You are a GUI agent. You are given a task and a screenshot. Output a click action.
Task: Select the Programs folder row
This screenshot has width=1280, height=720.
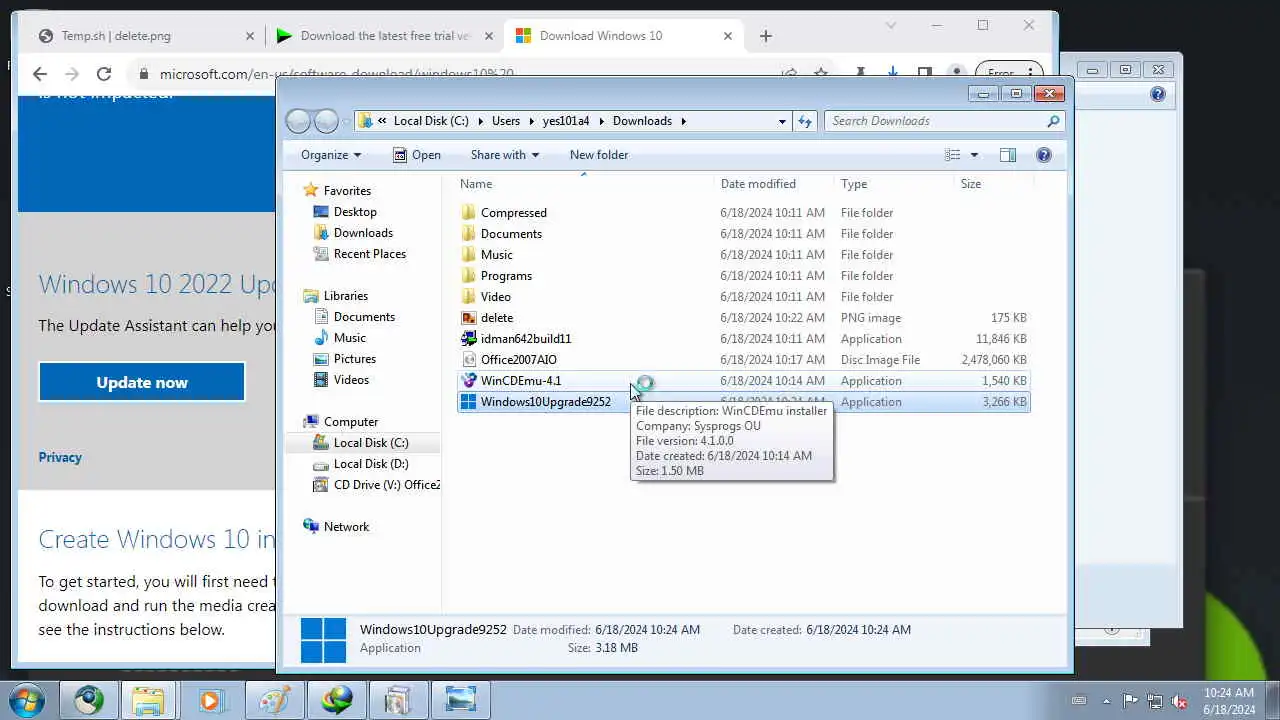click(744, 276)
